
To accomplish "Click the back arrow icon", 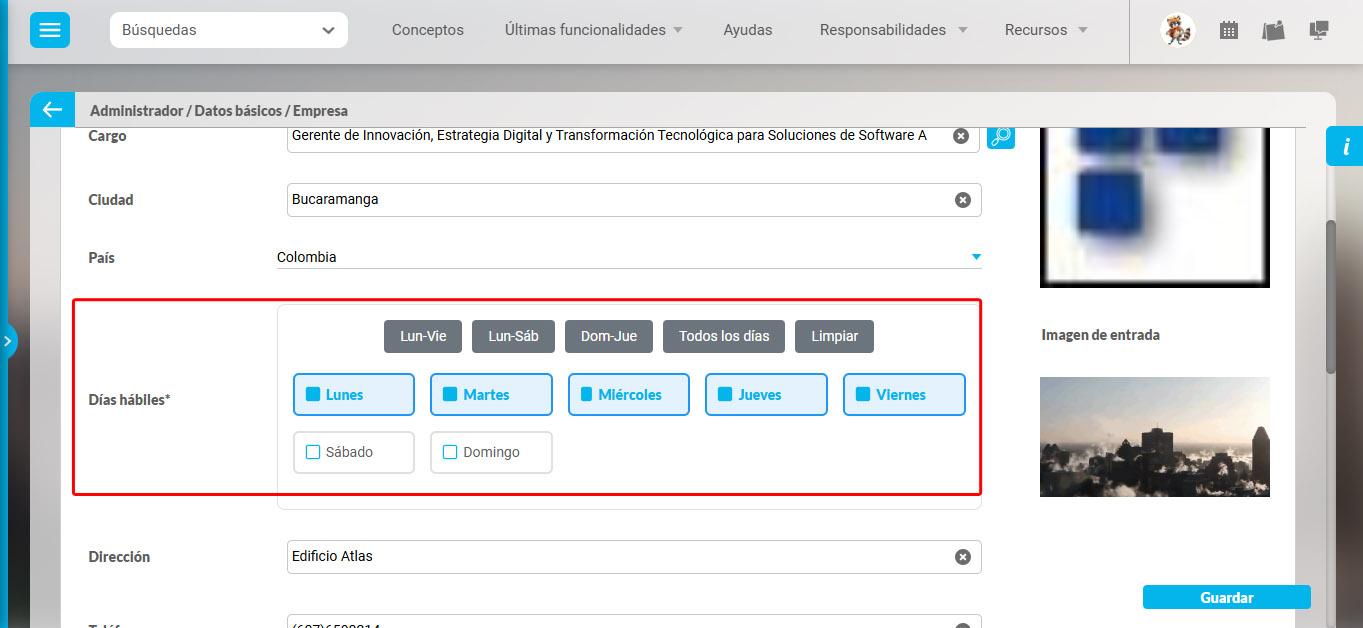I will pyautogui.click(x=52, y=110).
